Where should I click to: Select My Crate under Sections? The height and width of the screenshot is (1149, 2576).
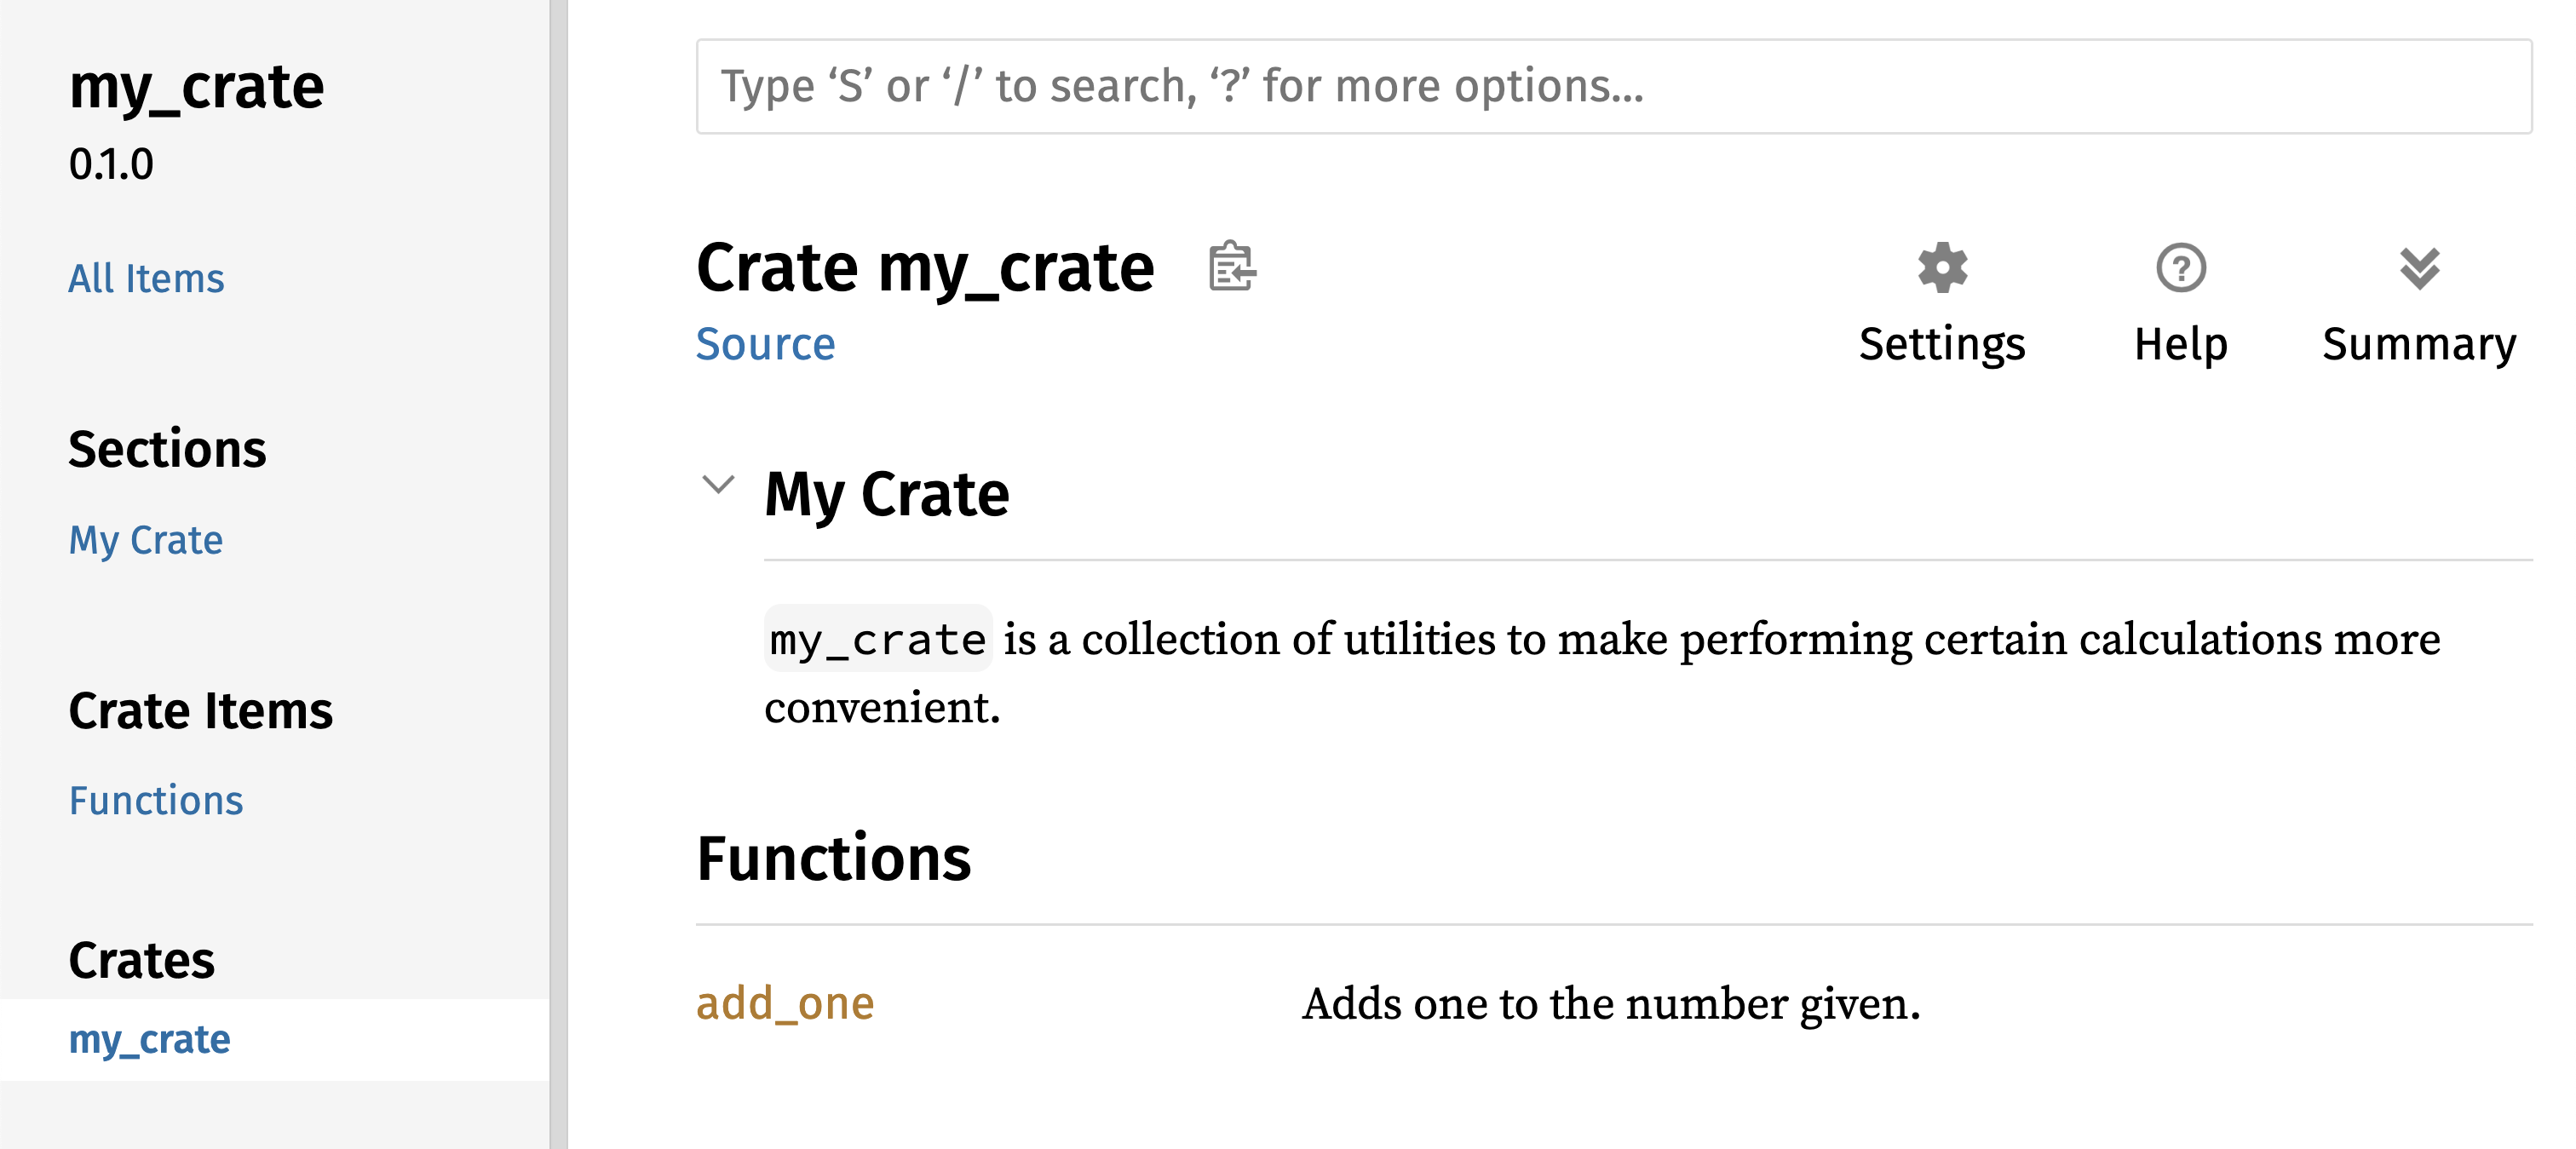tap(145, 540)
